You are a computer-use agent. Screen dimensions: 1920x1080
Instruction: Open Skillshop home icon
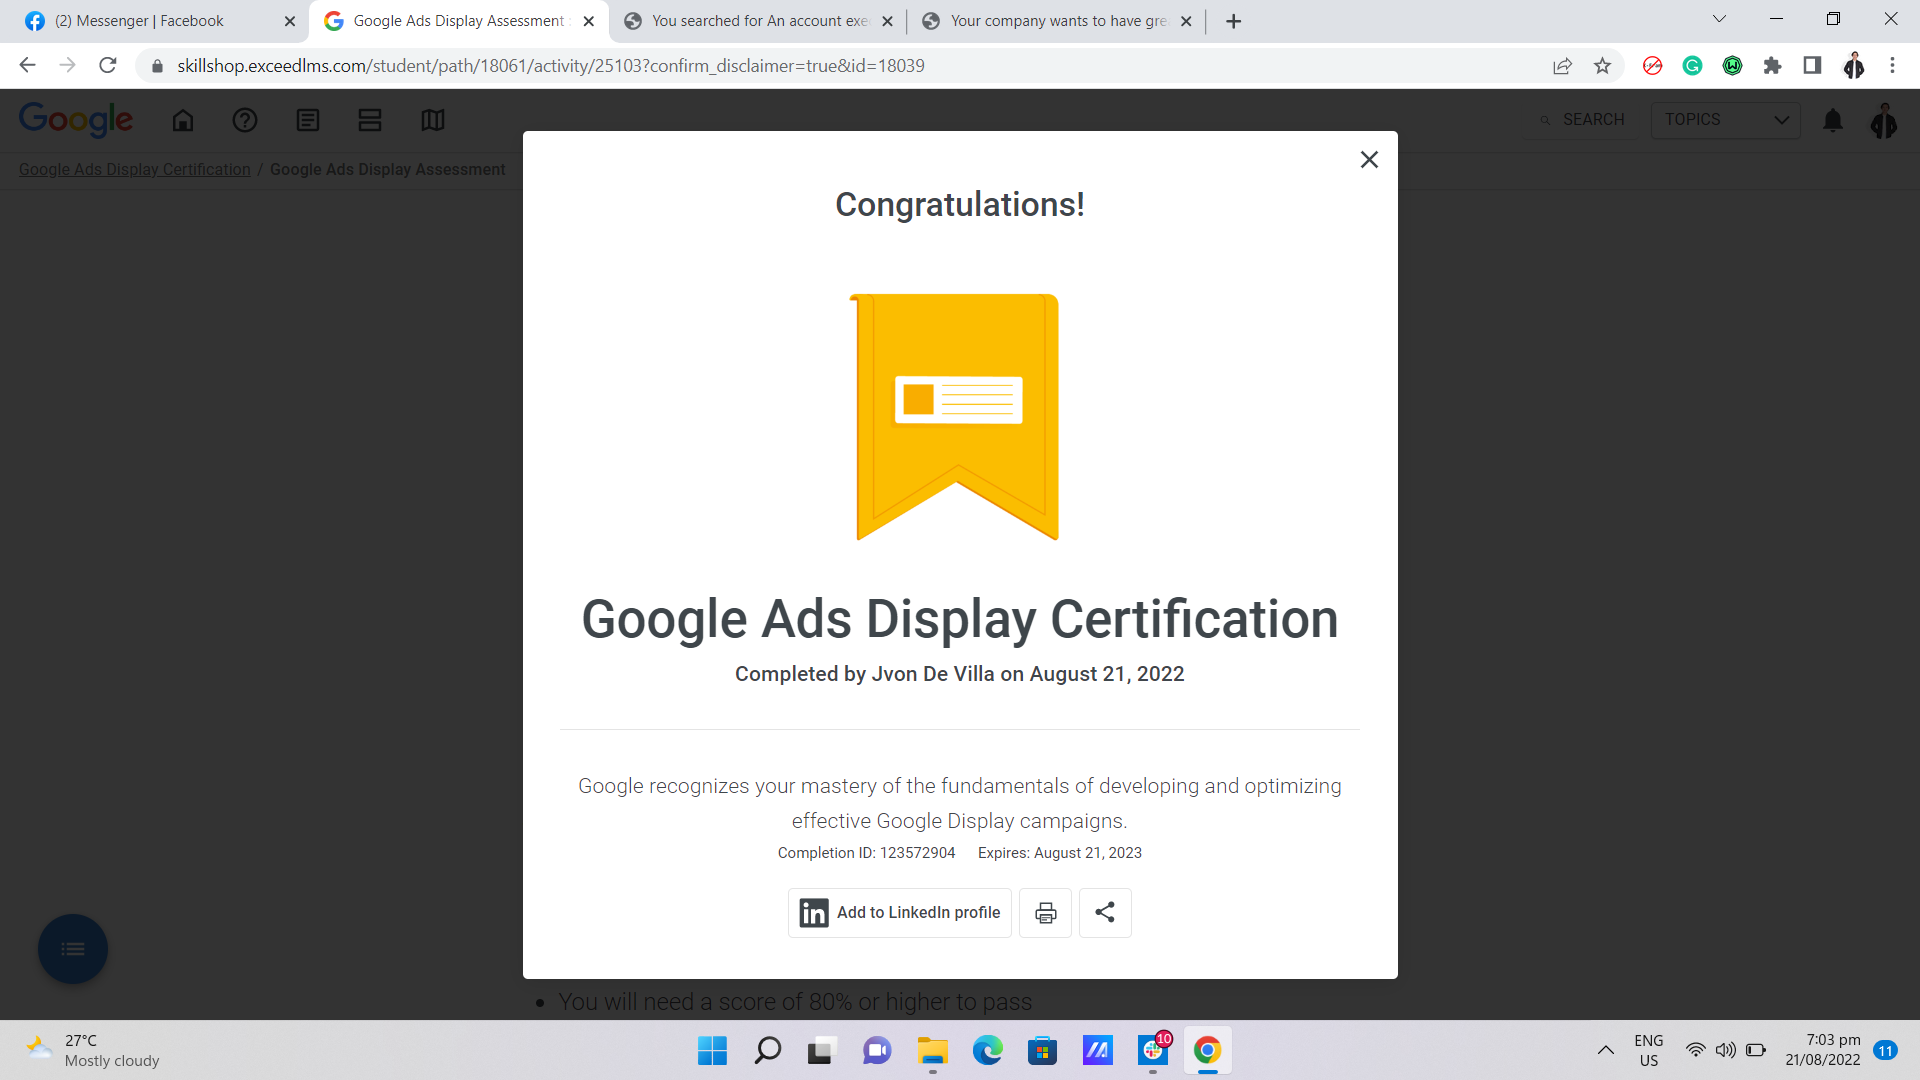(x=183, y=120)
